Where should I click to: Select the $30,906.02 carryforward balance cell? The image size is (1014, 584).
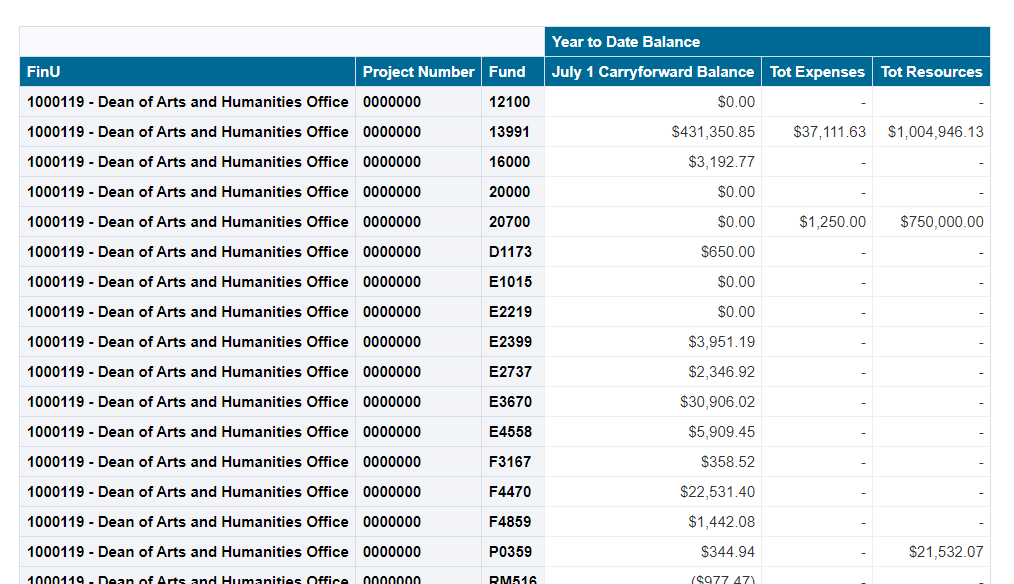[717, 402]
